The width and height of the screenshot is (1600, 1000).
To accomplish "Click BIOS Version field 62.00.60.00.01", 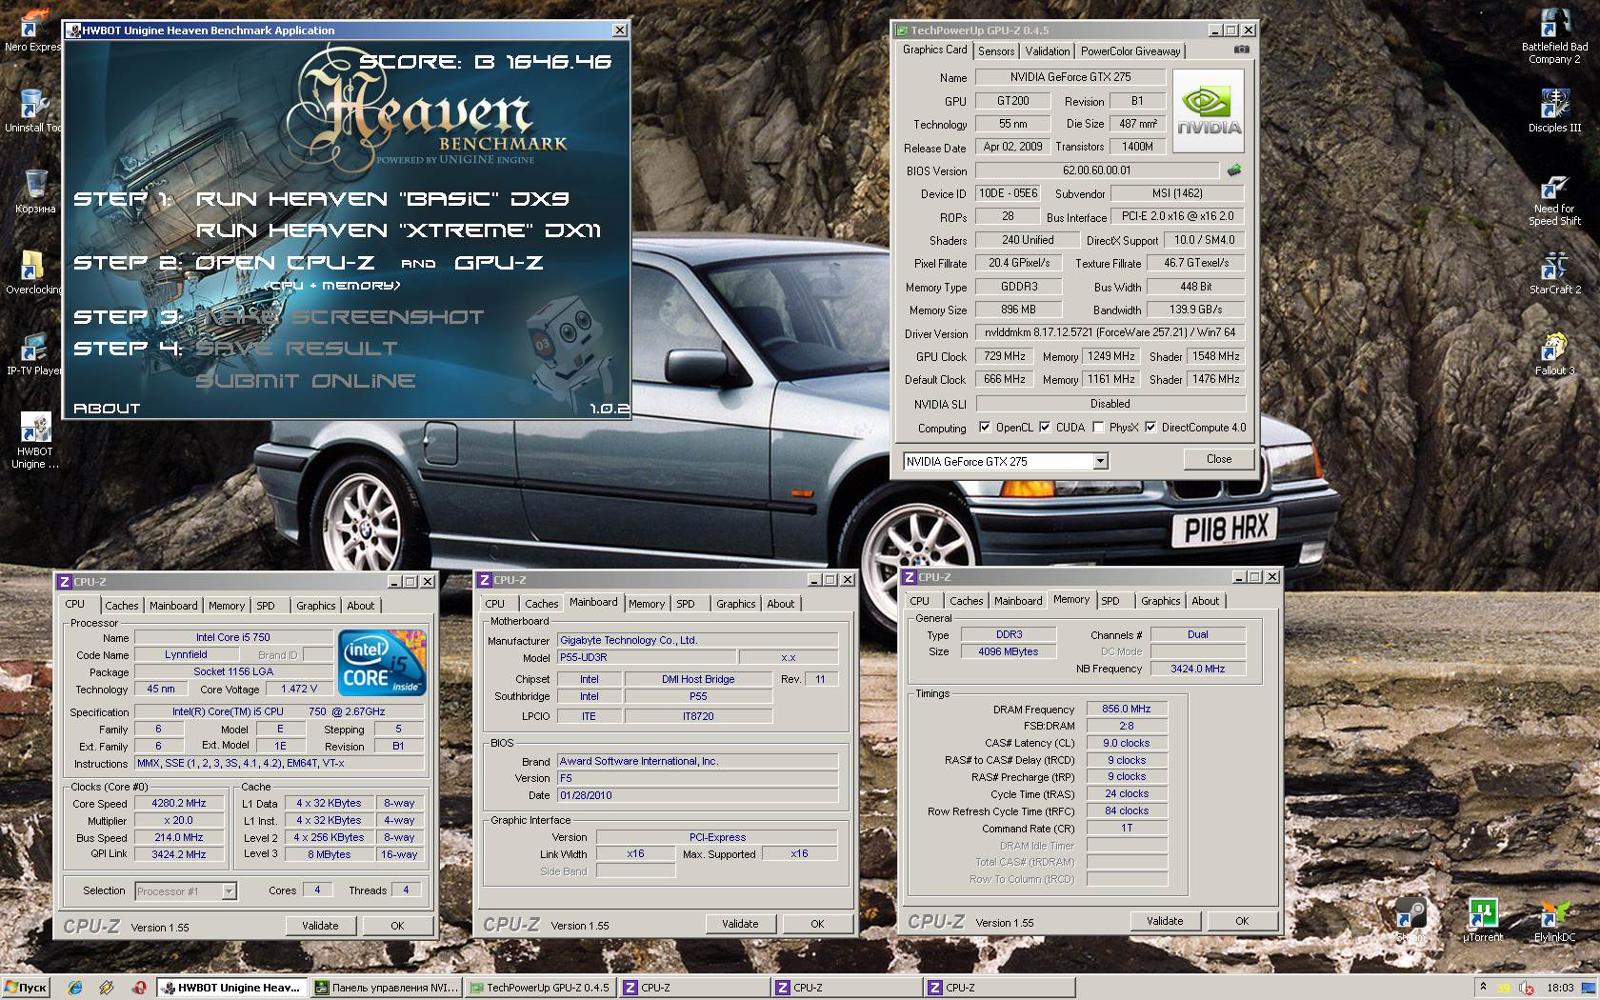I will [1097, 171].
